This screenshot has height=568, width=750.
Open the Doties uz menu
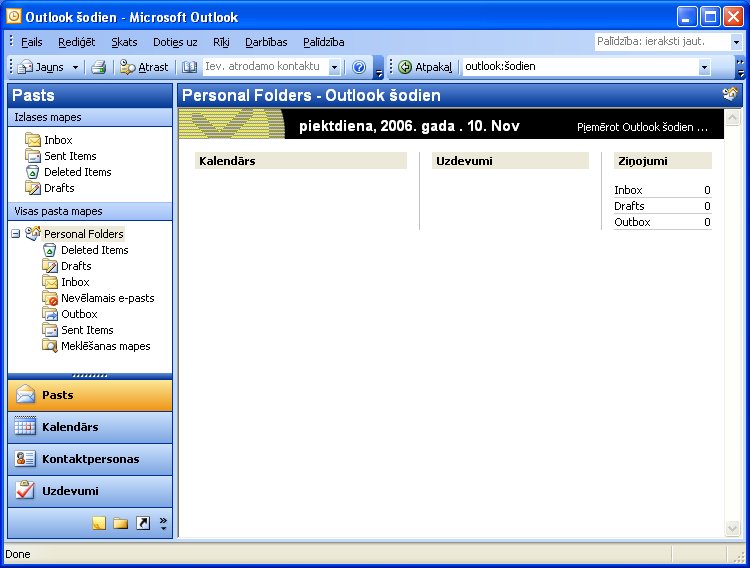coord(175,42)
